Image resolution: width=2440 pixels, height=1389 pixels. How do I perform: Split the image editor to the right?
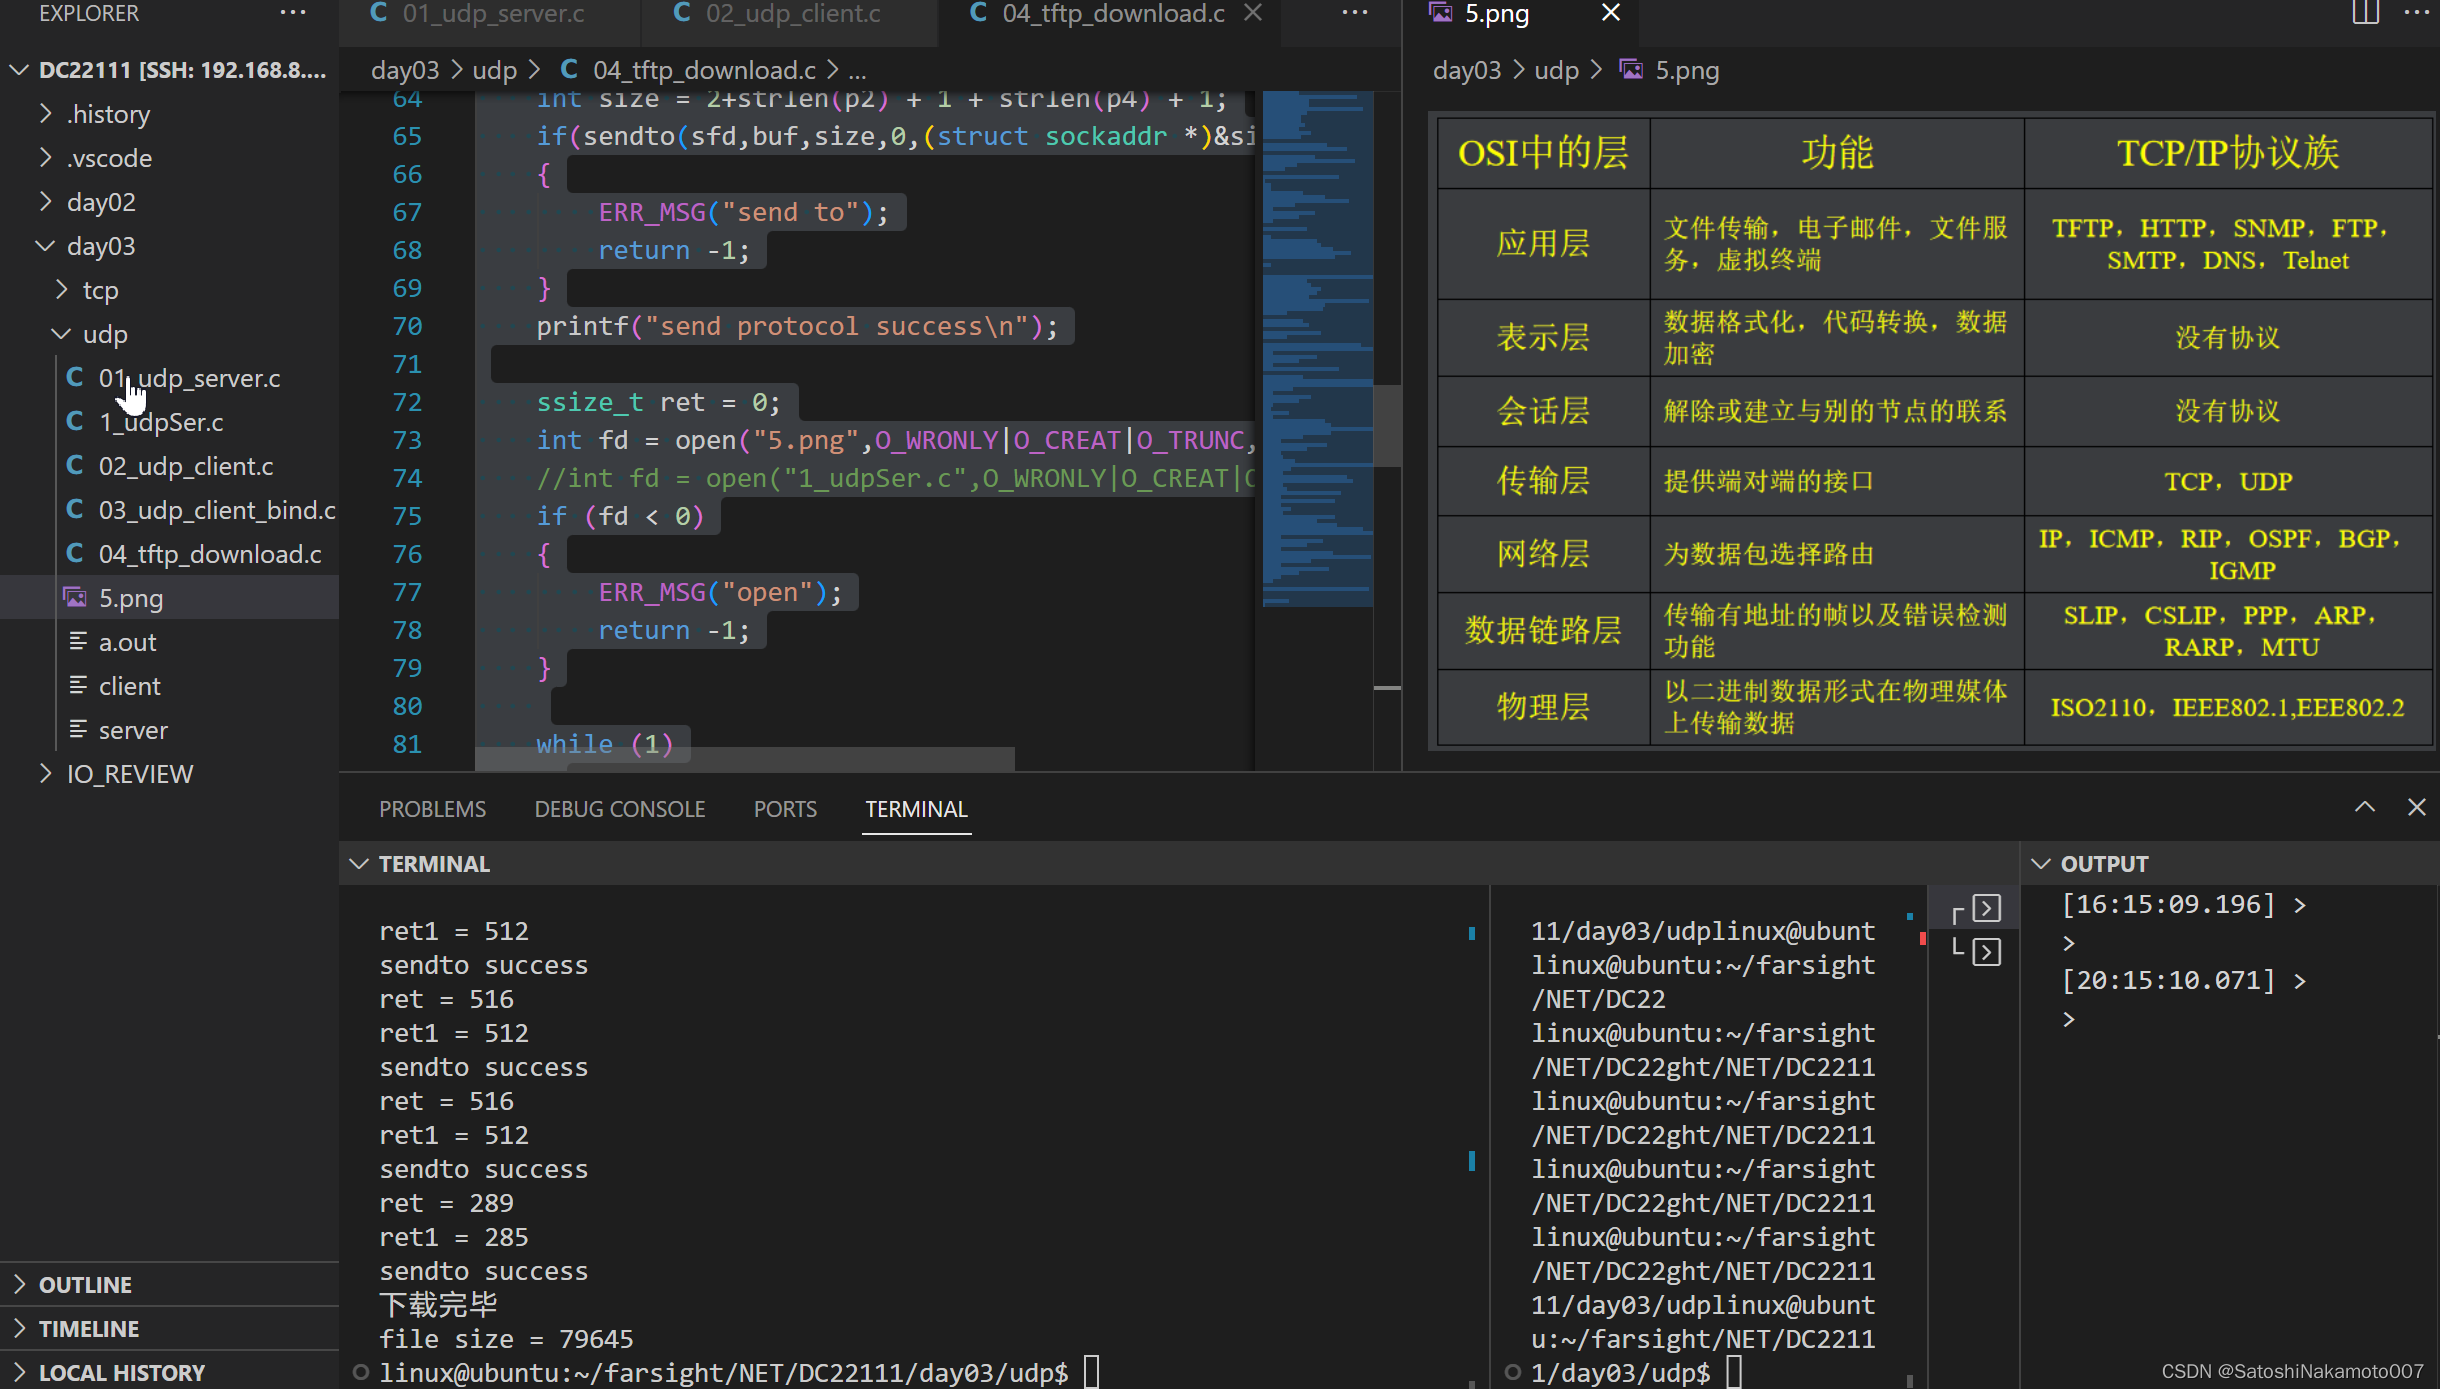pos(2366,13)
